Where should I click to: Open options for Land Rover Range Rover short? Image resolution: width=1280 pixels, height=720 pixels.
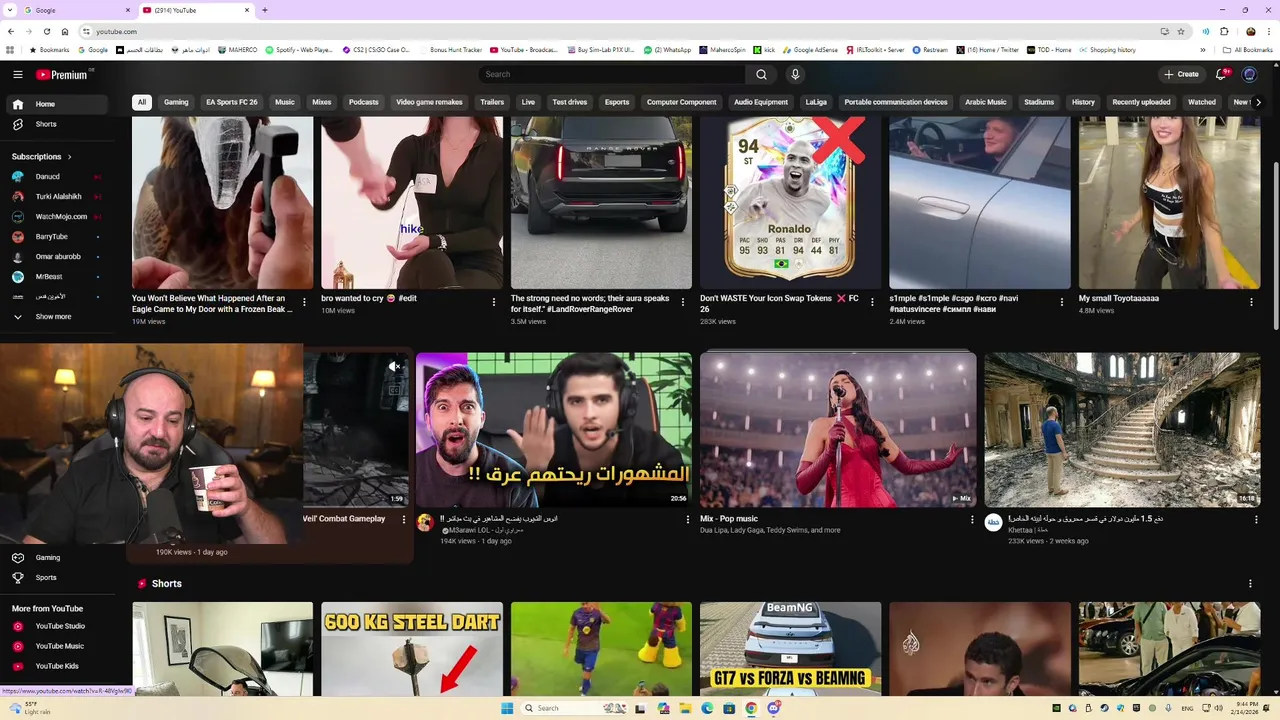(x=683, y=301)
